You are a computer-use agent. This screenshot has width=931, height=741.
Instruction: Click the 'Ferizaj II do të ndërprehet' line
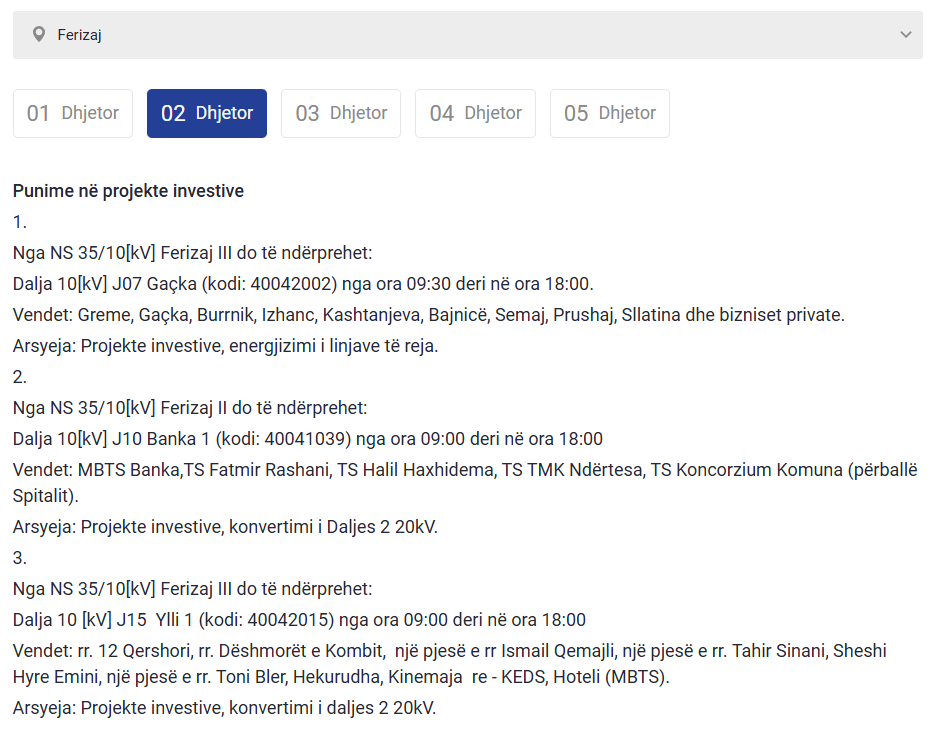click(190, 408)
